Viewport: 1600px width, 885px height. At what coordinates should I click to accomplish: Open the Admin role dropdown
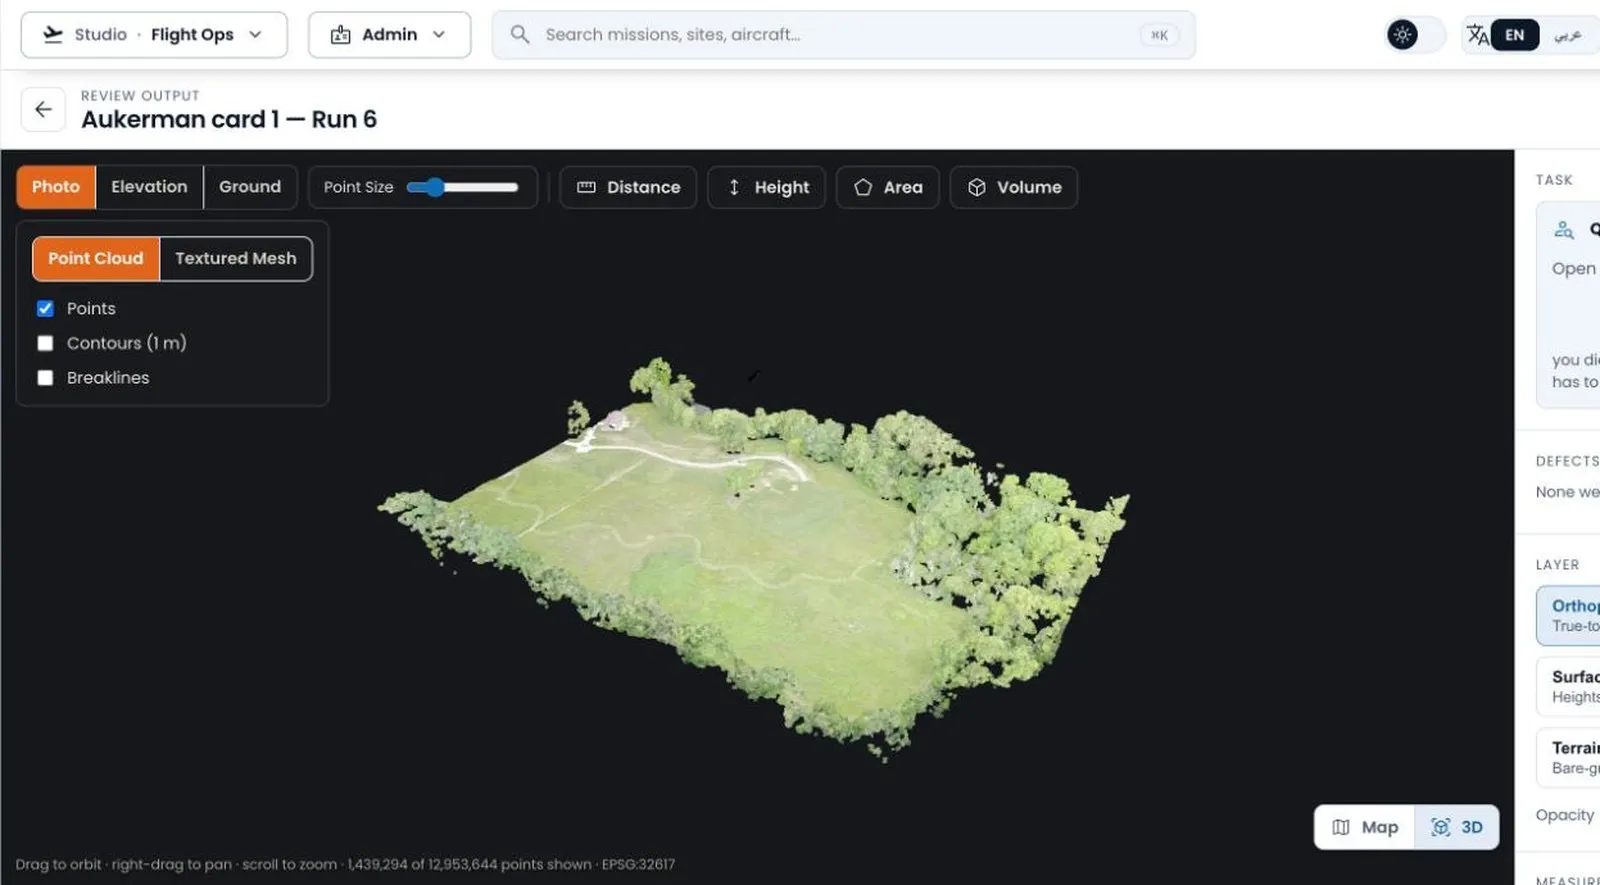point(389,35)
